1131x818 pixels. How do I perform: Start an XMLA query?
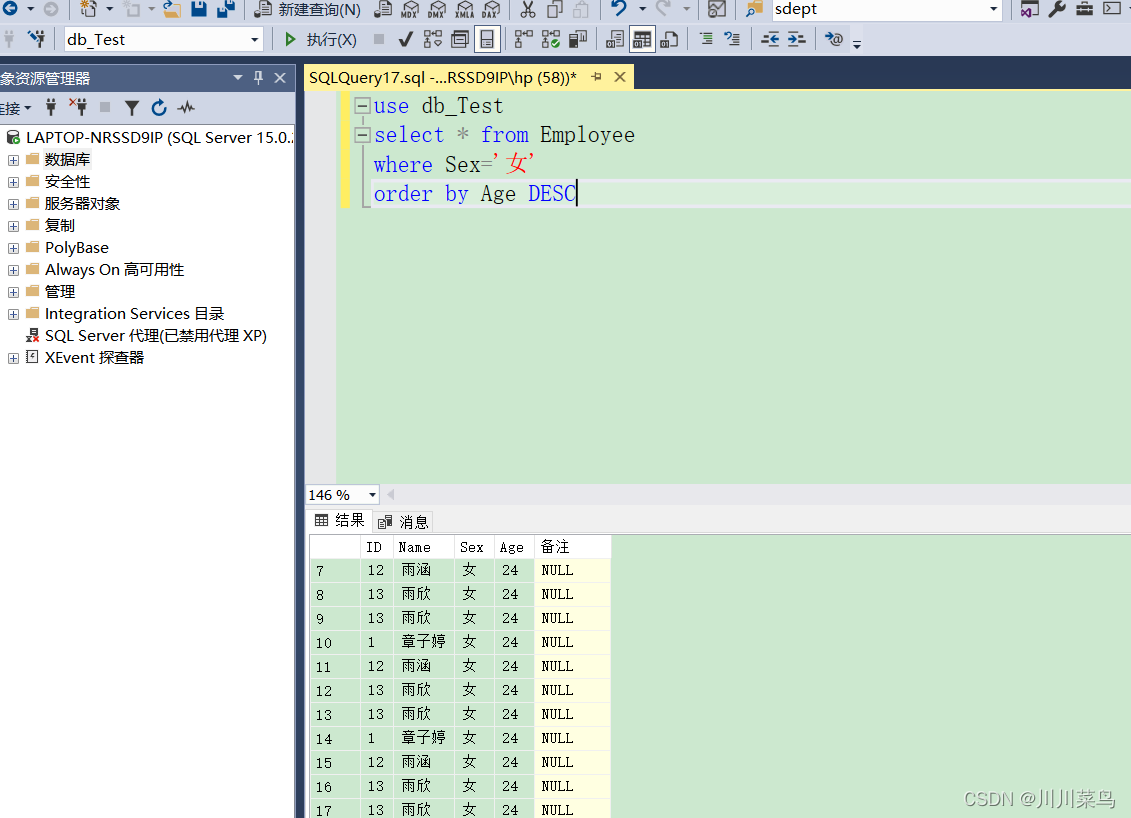(x=465, y=9)
